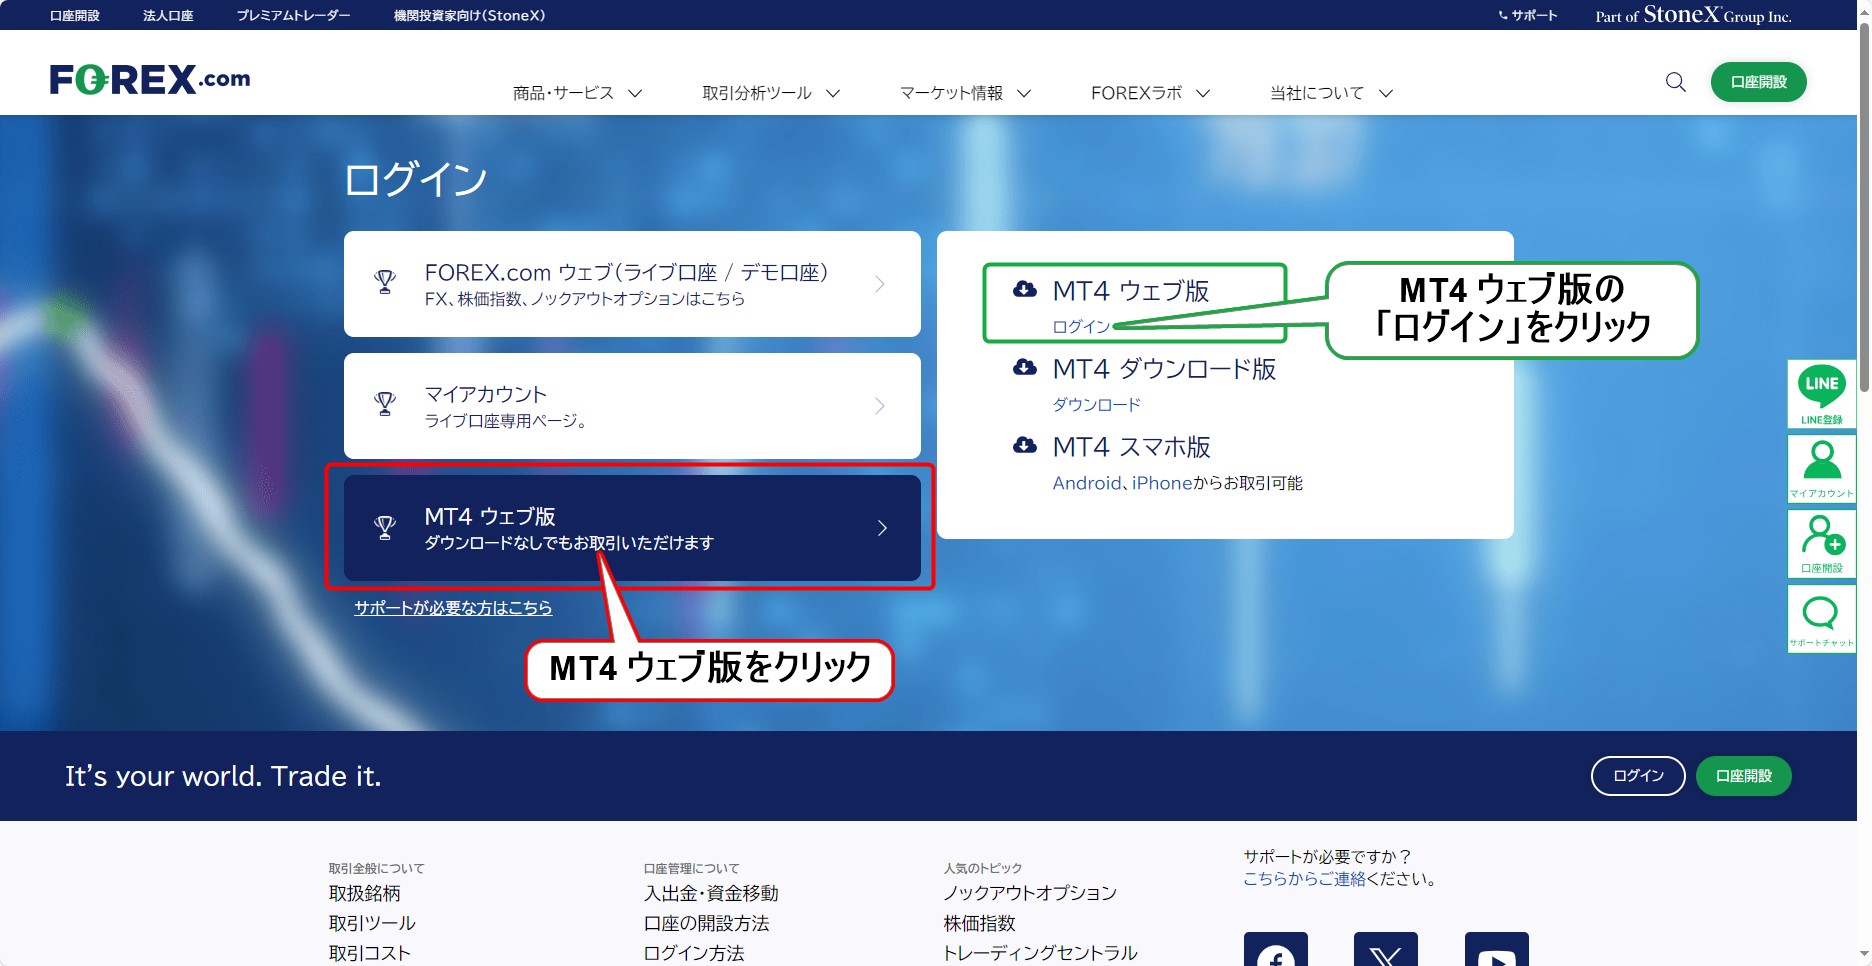The height and width of the screenshot is (966, 1872).
Task: Click the StoneX Group Inc. logo
Action: click(x=1693, y=15)
